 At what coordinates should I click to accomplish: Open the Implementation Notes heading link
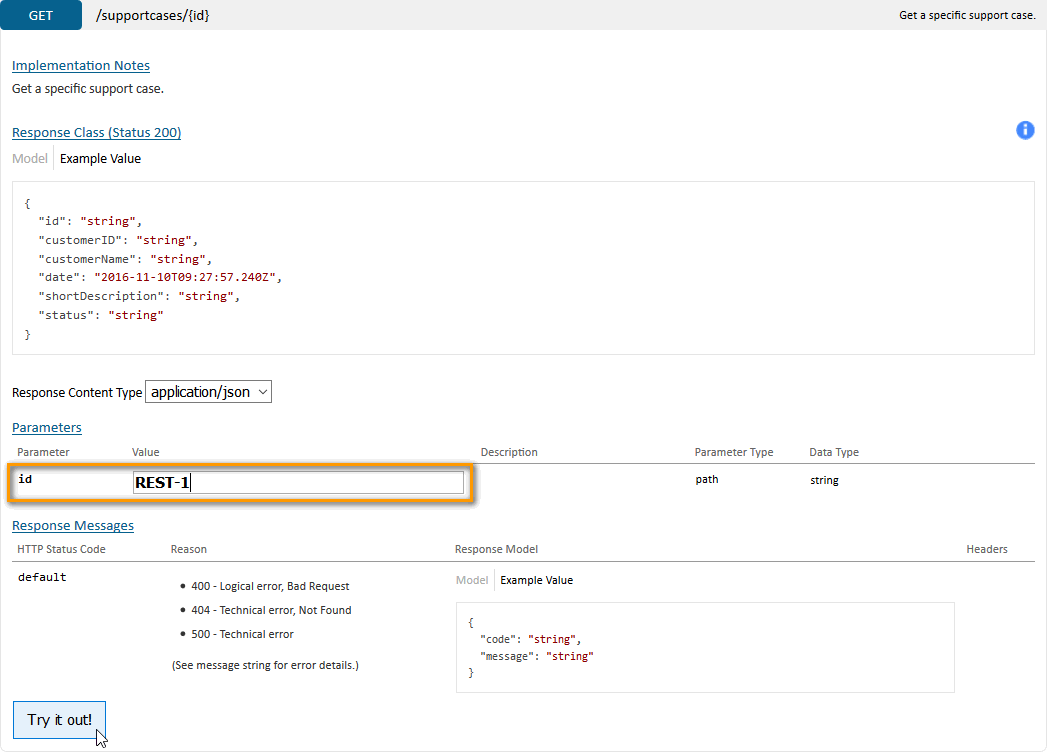pyautogui.click(x=81, y=66)
